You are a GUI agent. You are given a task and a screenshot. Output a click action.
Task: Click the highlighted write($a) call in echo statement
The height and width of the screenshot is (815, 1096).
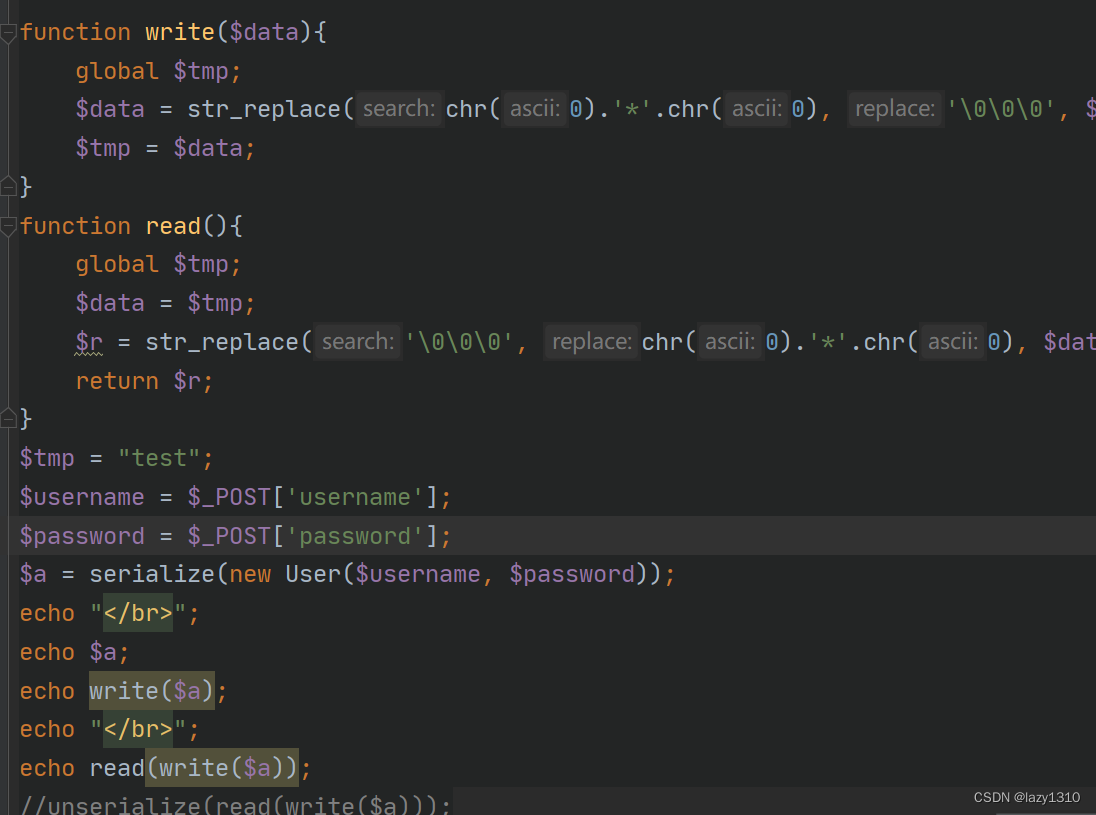coord(150,690)
